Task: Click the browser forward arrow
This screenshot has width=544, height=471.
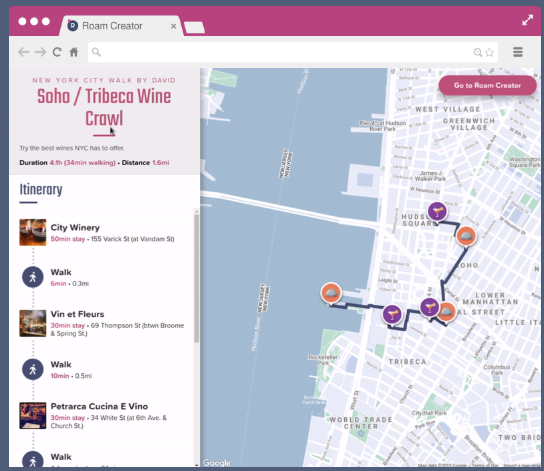Action: [x=41, y=52]
